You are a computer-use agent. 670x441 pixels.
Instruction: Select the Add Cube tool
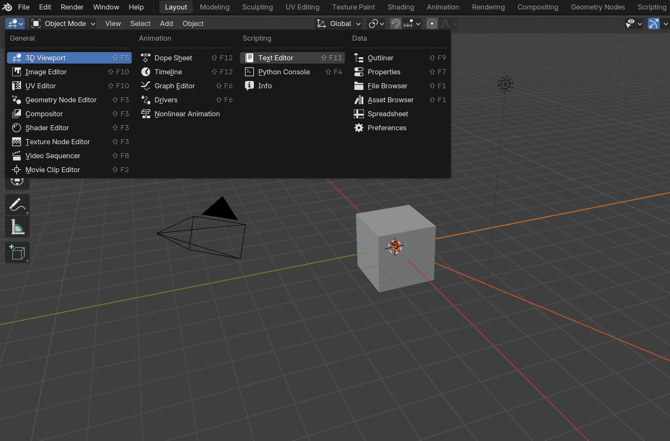[17, 252]
